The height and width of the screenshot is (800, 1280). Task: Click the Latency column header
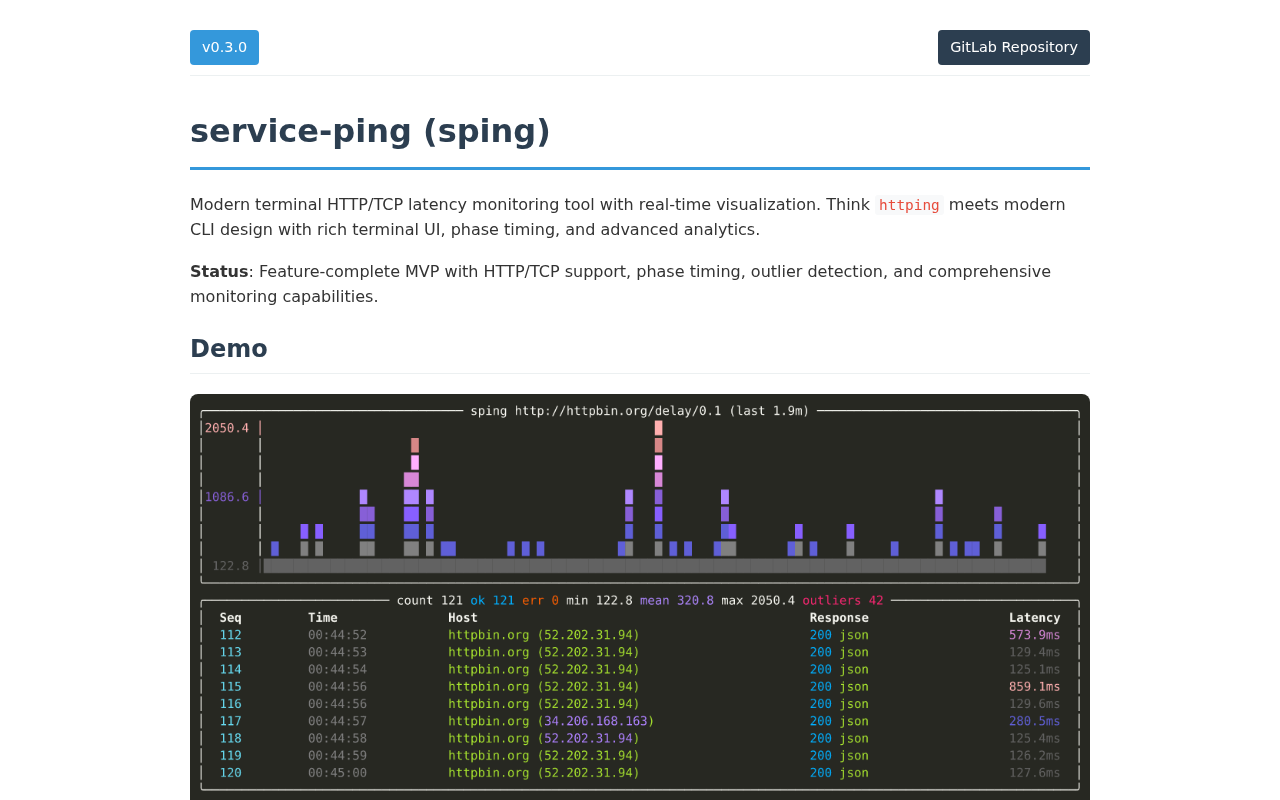point(1035,617)
